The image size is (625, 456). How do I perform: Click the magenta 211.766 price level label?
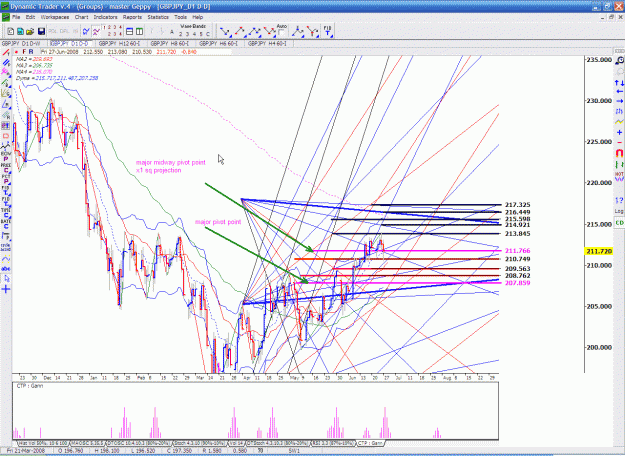(517, 251)
